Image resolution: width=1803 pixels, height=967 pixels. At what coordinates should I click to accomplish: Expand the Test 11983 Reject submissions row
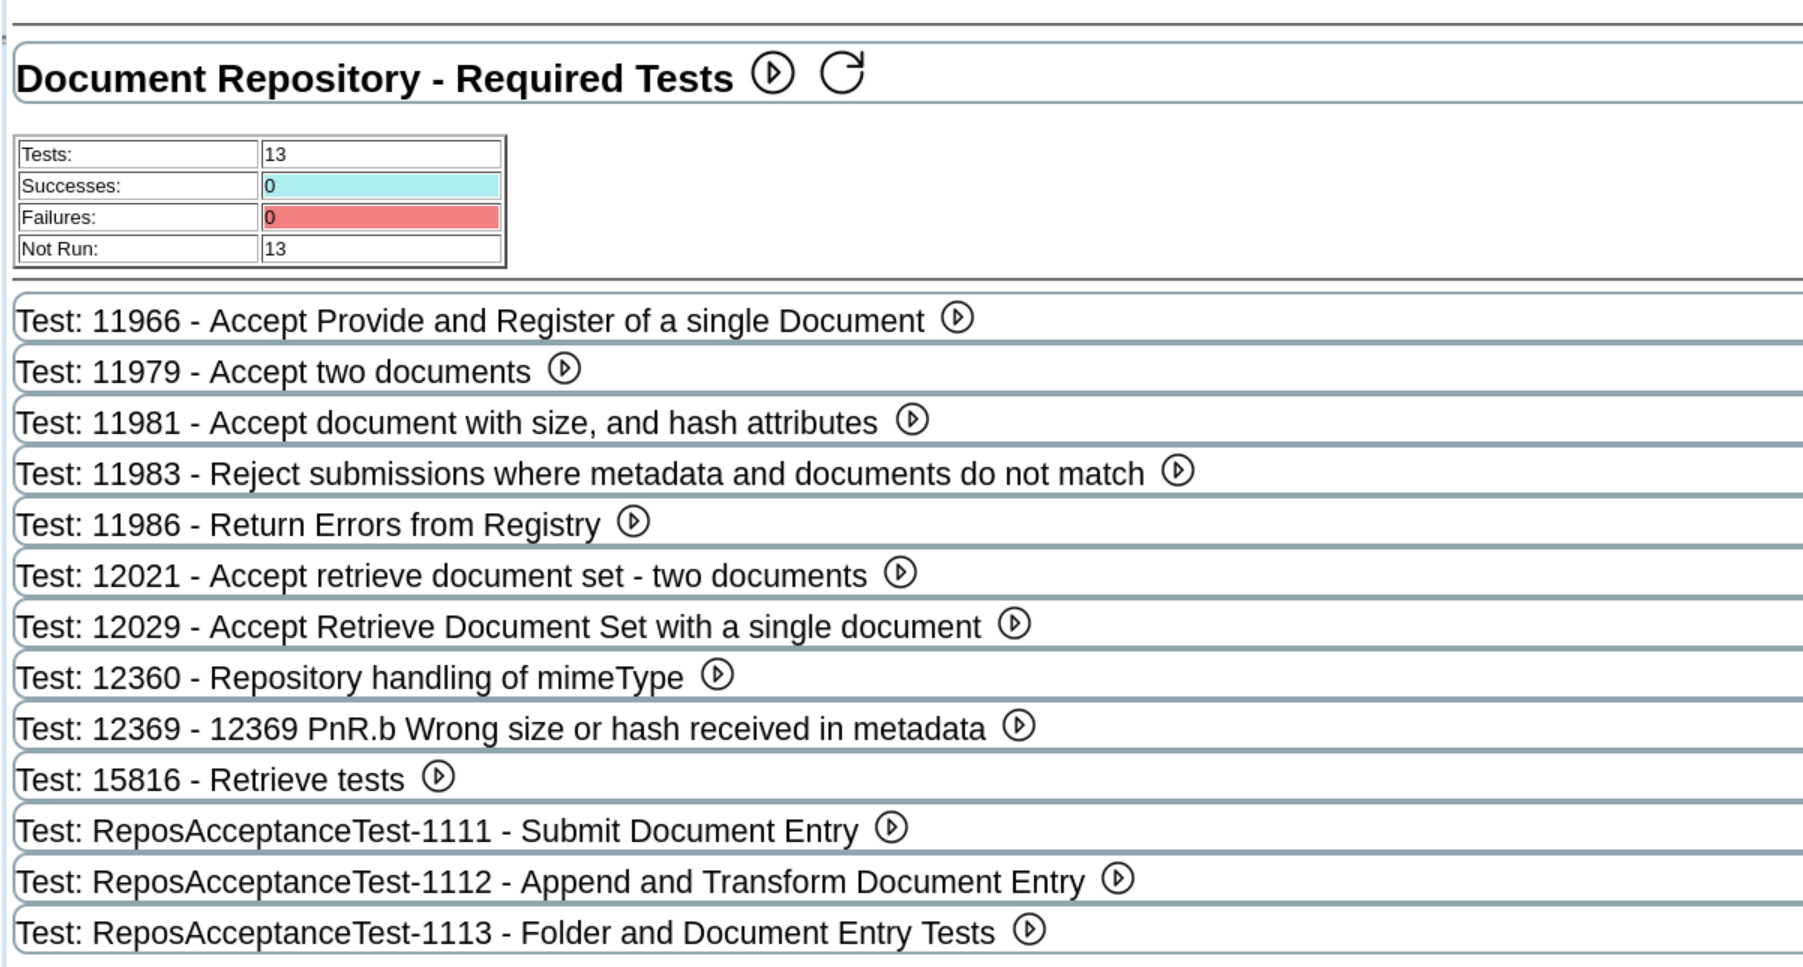point(580,474)
